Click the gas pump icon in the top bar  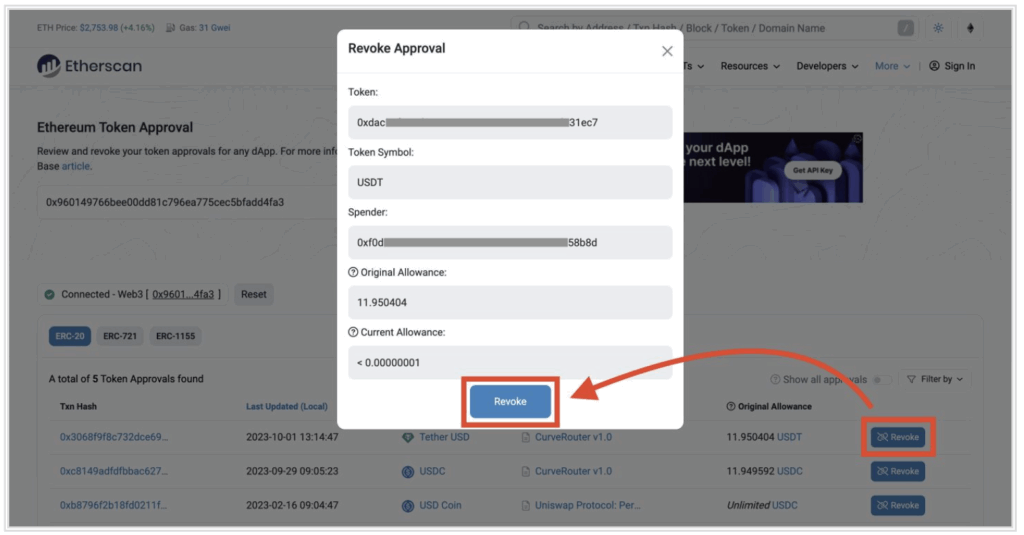[x=170, y=27]
